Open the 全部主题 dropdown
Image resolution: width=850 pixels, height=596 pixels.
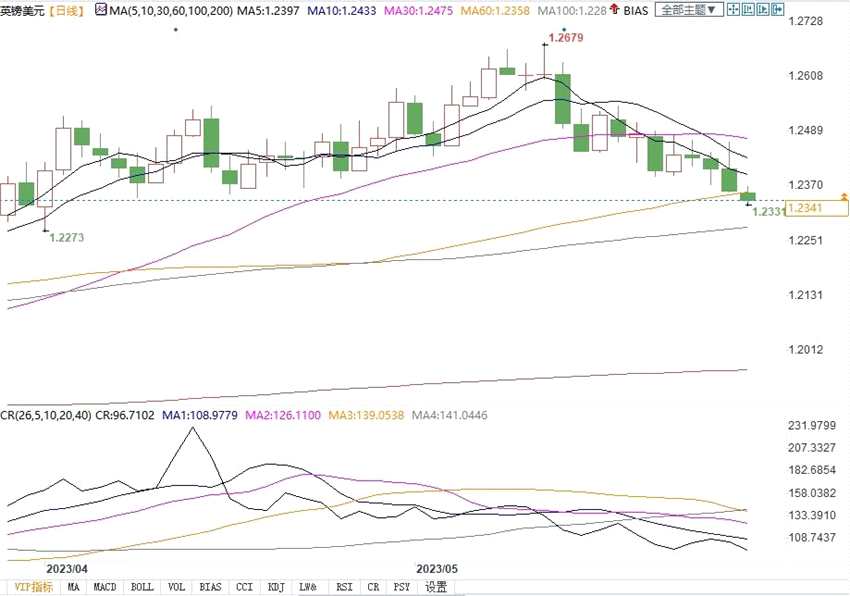[x=689, y=10]
